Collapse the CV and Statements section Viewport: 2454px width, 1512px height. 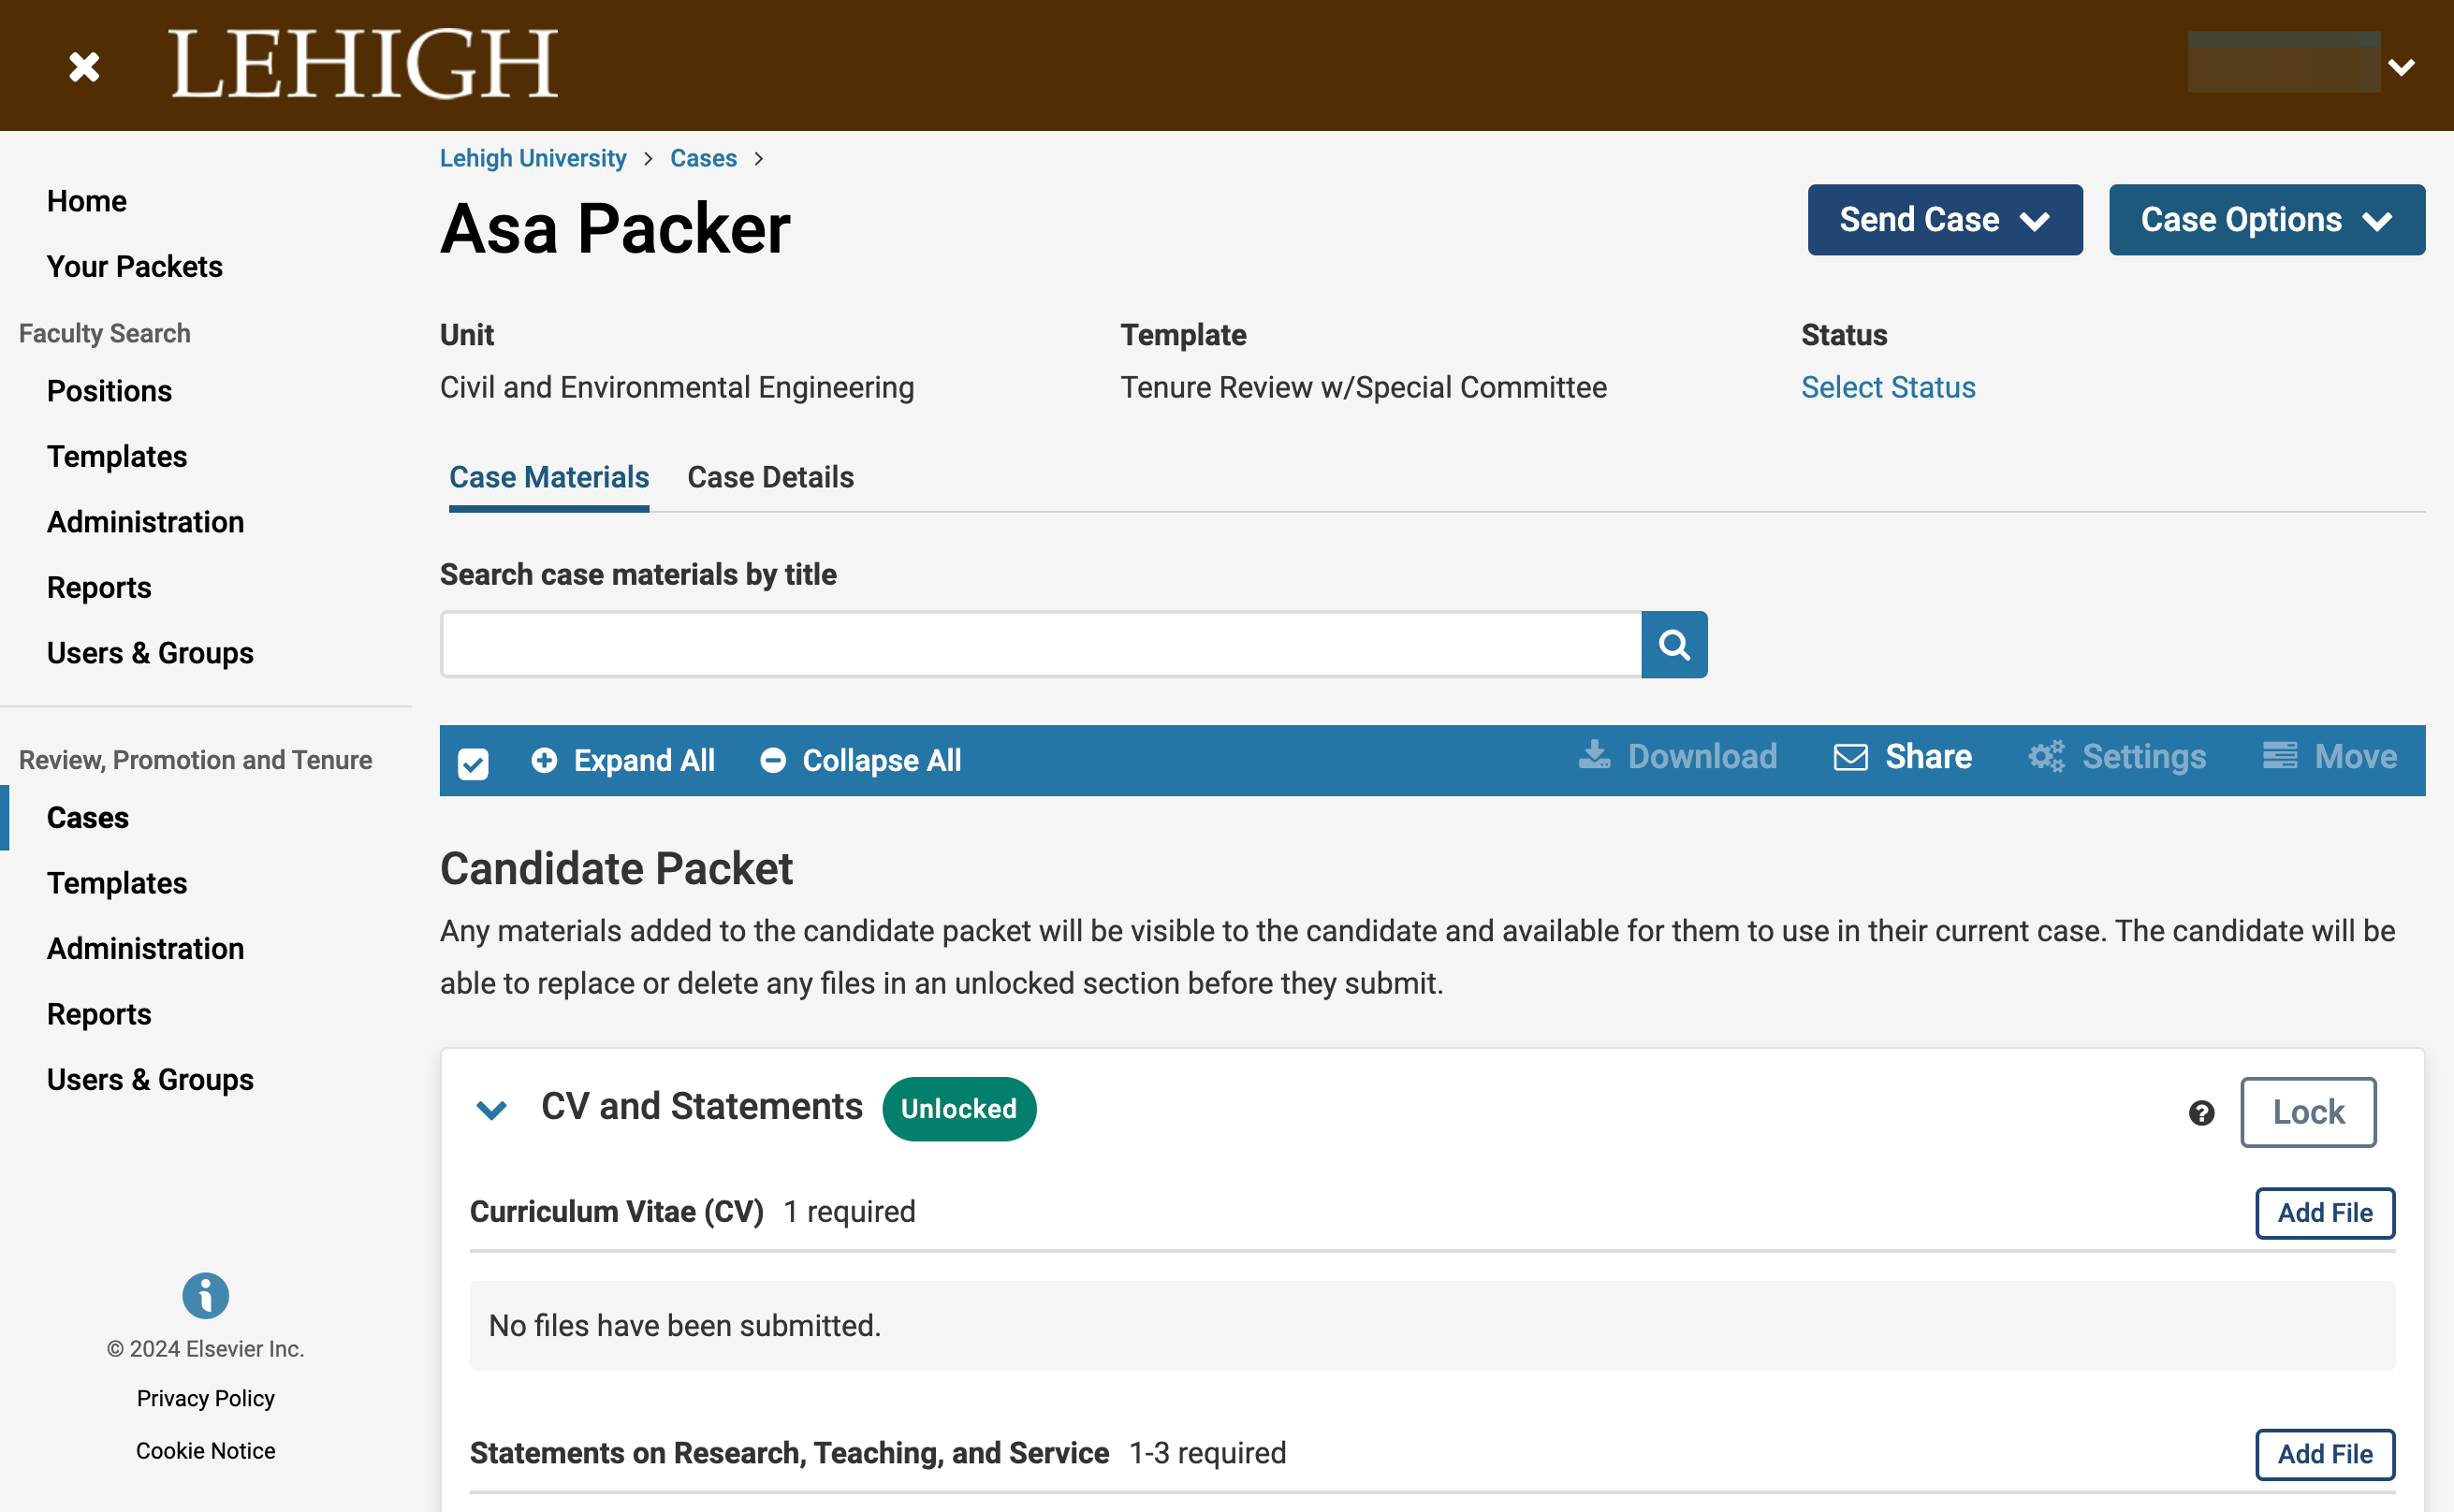491,1110
